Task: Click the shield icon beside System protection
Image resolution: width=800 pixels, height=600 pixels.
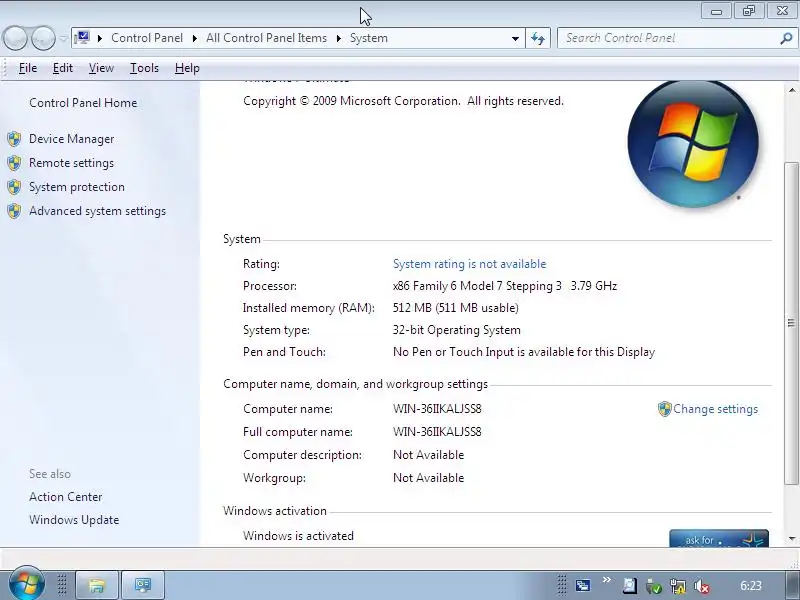Action: click(x=14, y=187)
